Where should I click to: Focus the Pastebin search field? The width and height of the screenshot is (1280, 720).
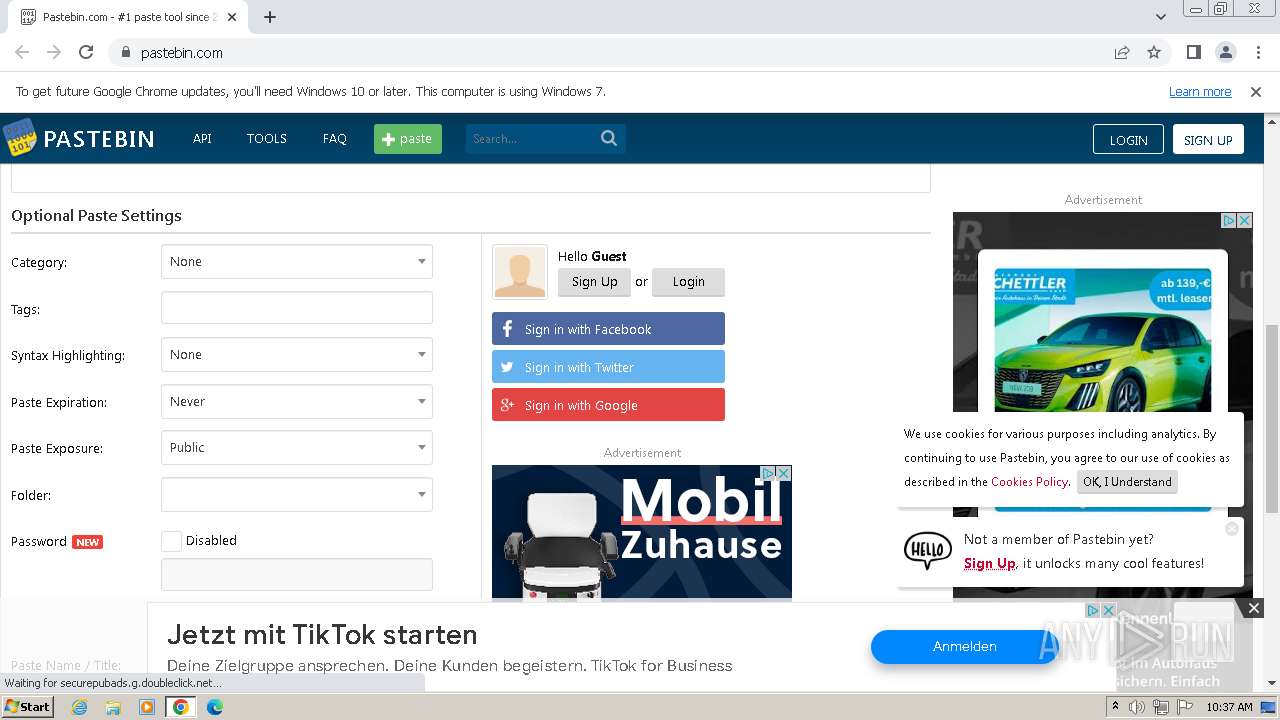coord(530,138)
